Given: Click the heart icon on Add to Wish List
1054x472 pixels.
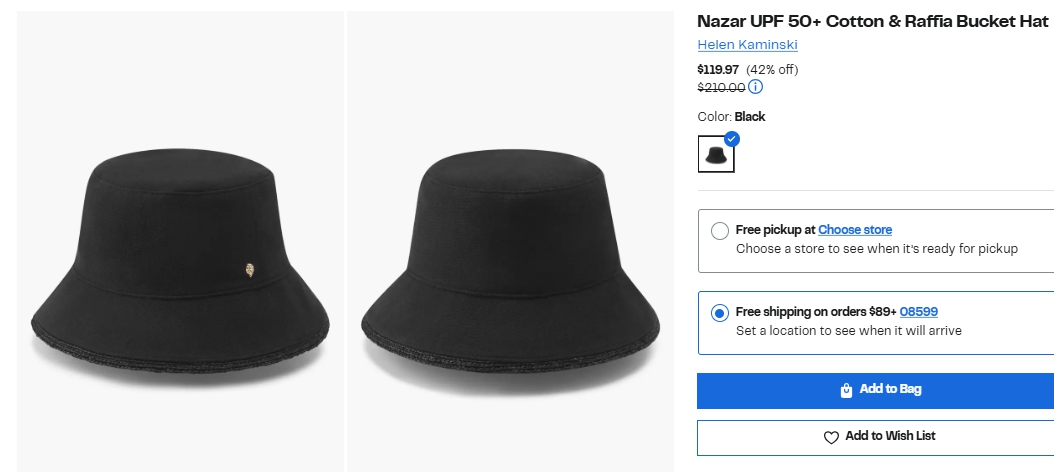Looking at the screenshot, I should click(831, 437).
